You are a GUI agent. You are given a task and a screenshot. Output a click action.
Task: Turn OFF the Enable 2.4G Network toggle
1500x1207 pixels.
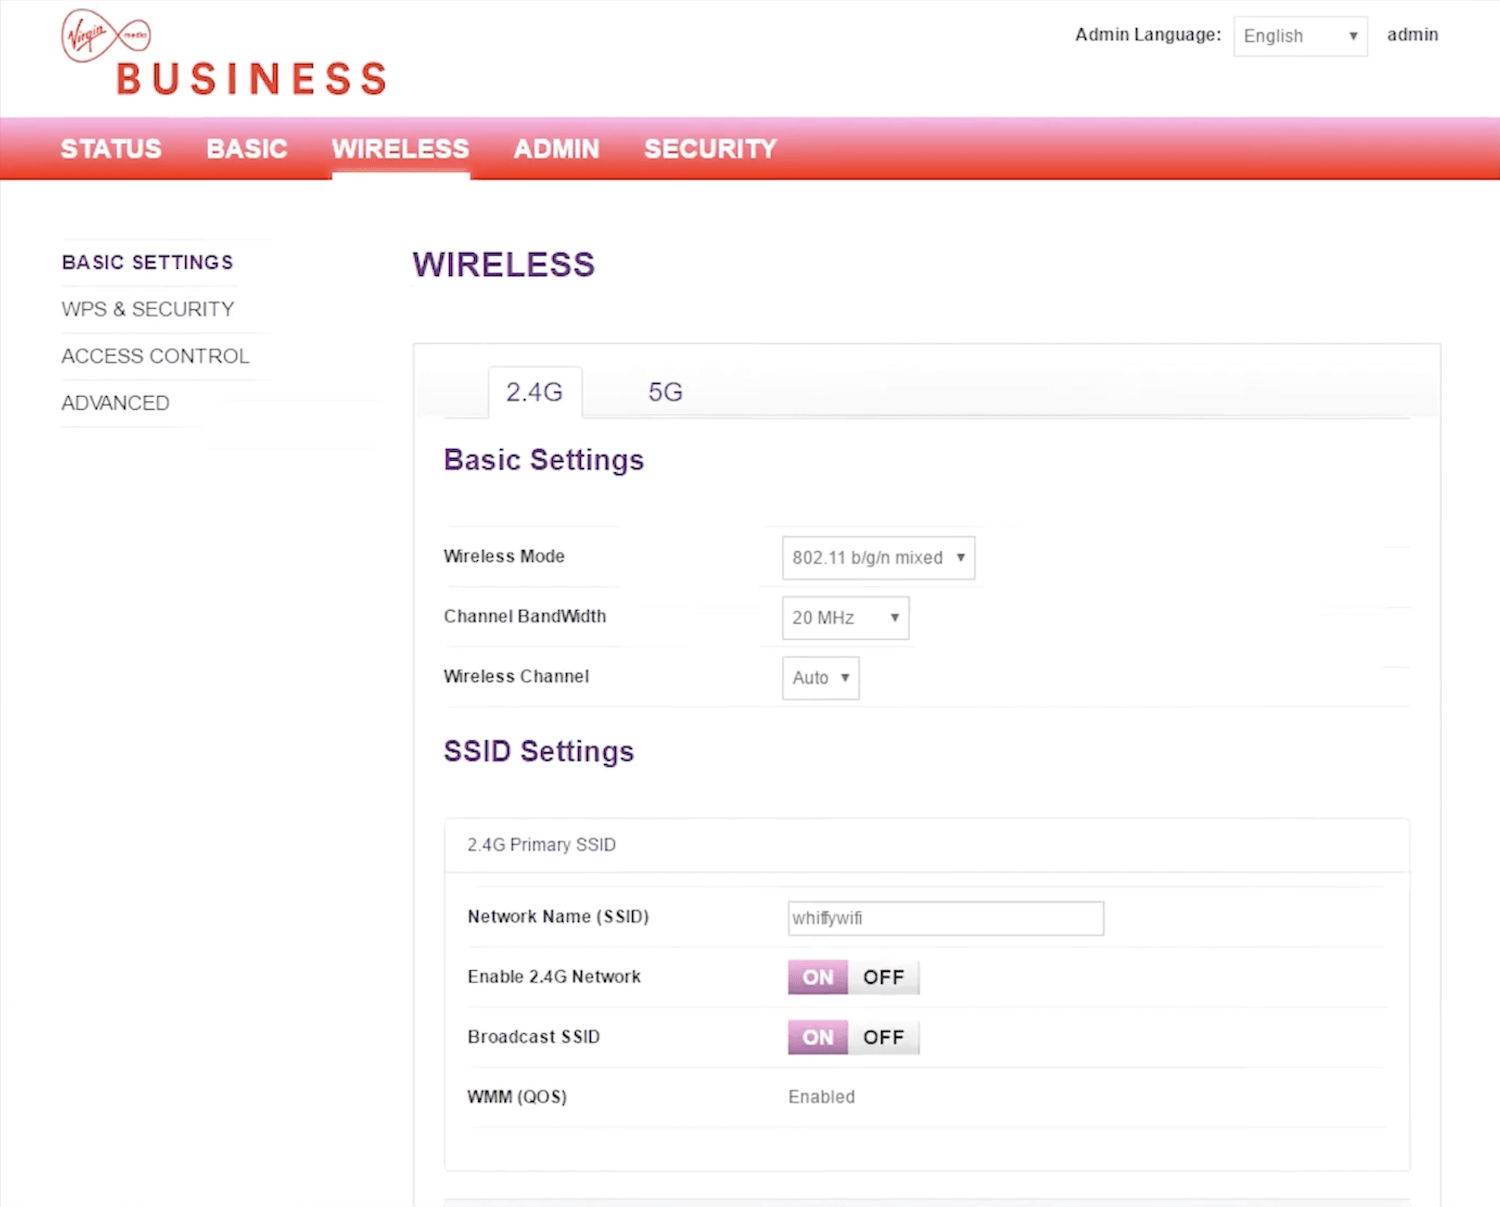883,977
